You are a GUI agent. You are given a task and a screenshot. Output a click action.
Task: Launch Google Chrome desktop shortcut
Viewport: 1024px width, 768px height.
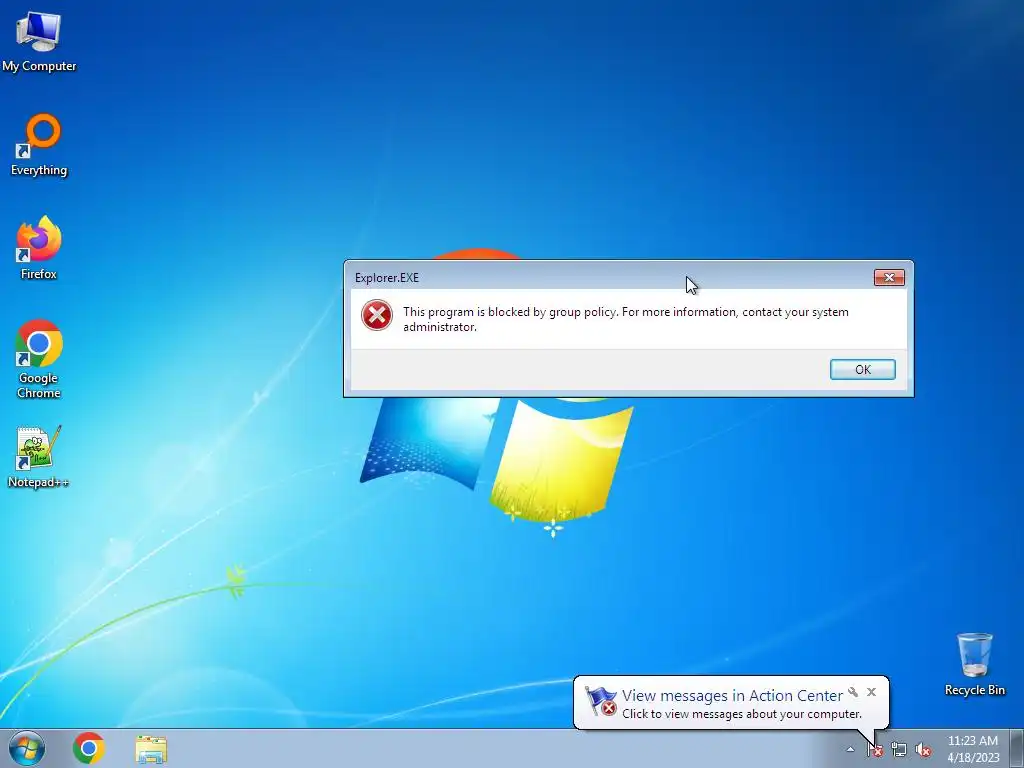click(39, 359)
